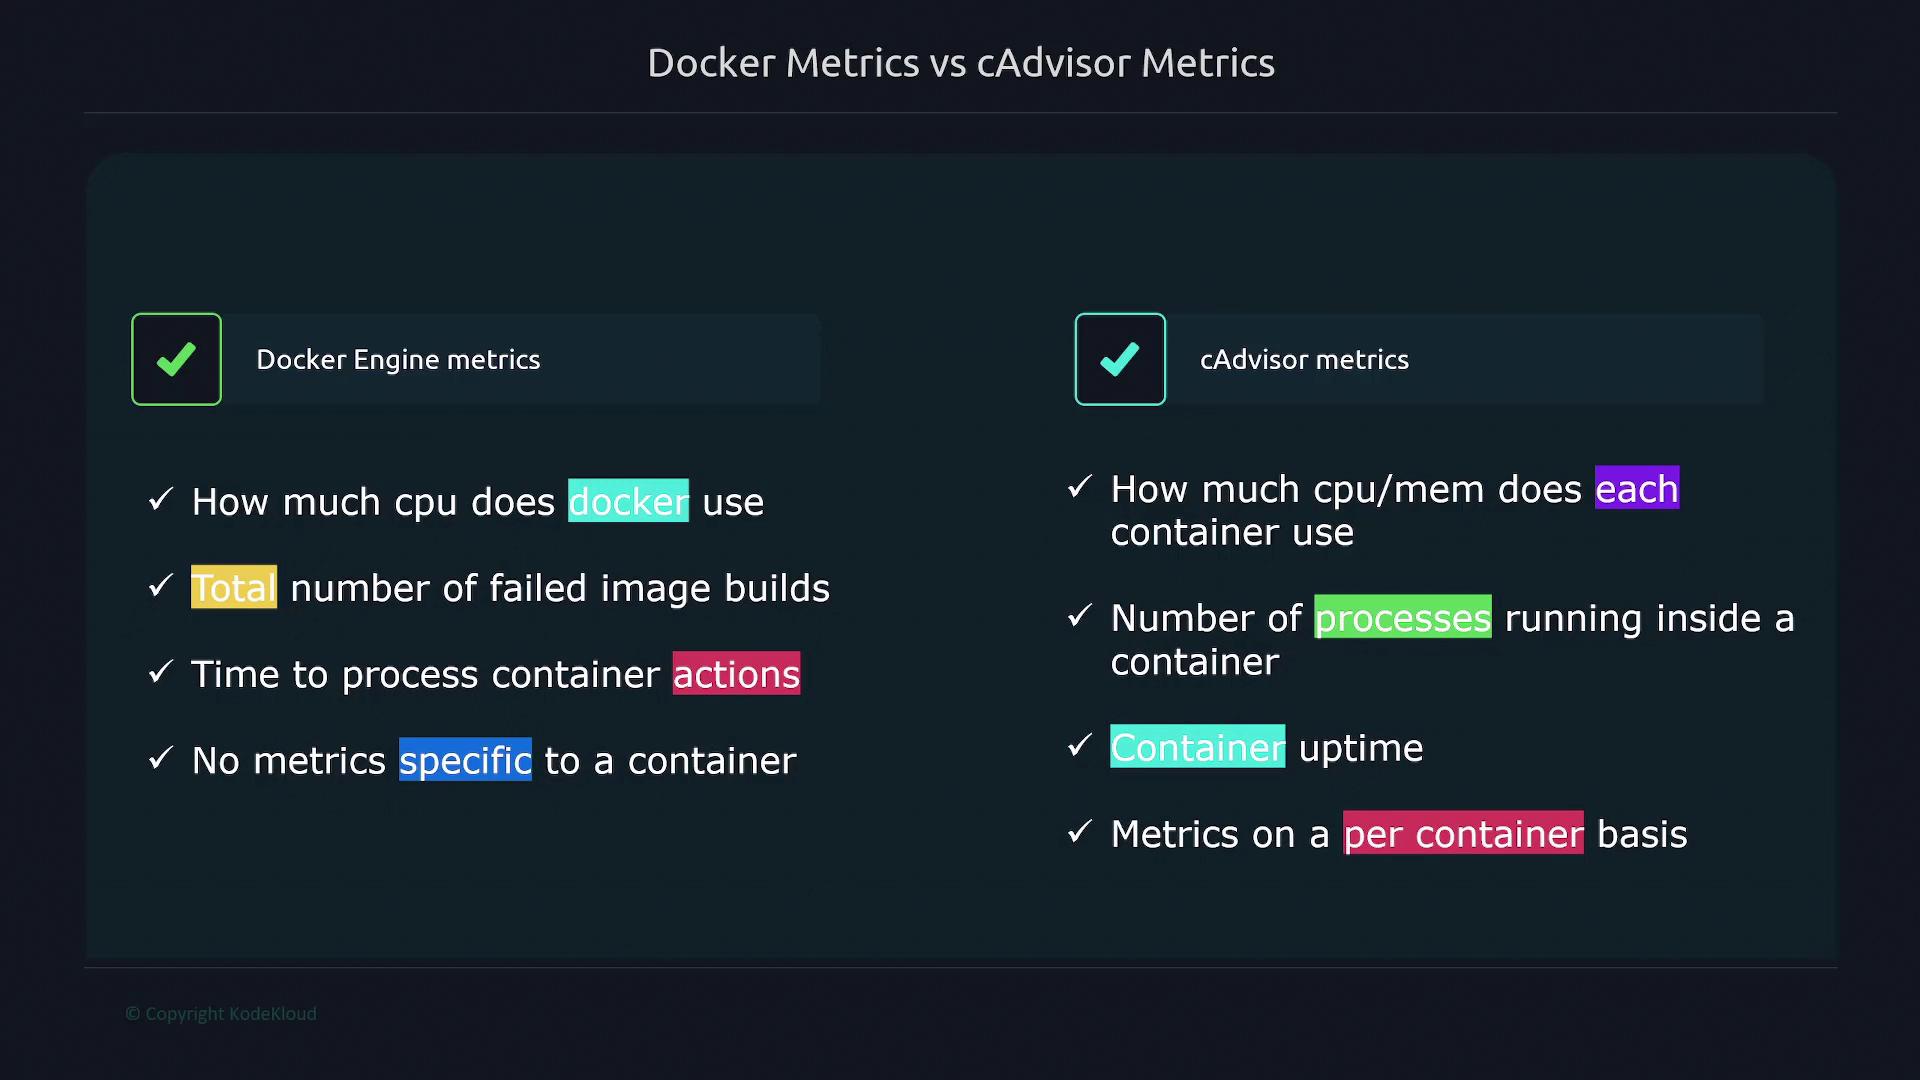Click the purple highlighted word "each"
Viewport: 1920px width, 1080px height.
pyautogui.click(x=1636, y=489)
